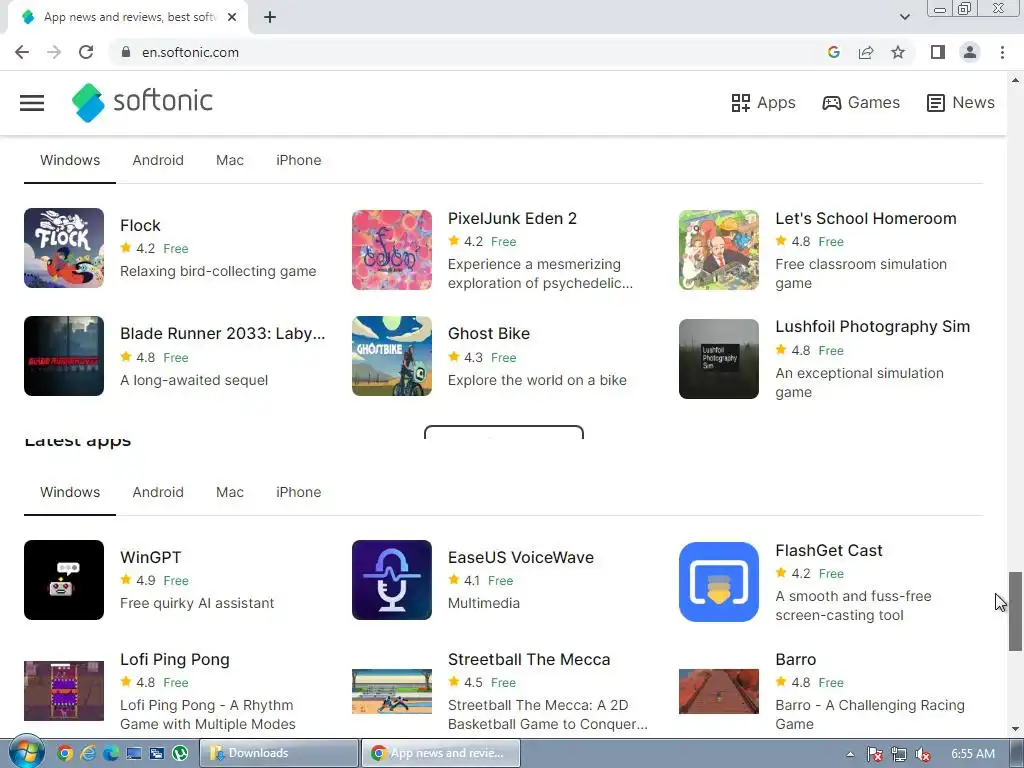Switch to the Downloads taskbar window
Image resolution: width=1024 pixels, height=768 pixels.
[279, 753]
